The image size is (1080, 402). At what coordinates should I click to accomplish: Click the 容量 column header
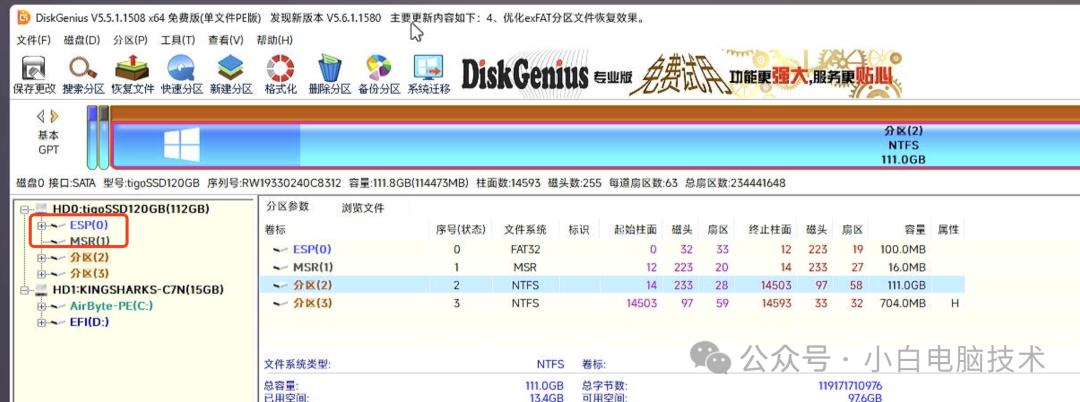point(914,230)
